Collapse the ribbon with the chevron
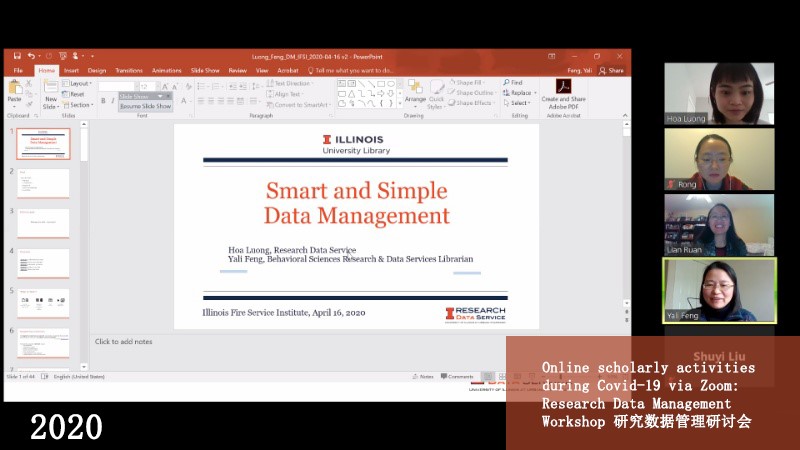The width and height of the screenshot is (800, 450). pos(625,116)
